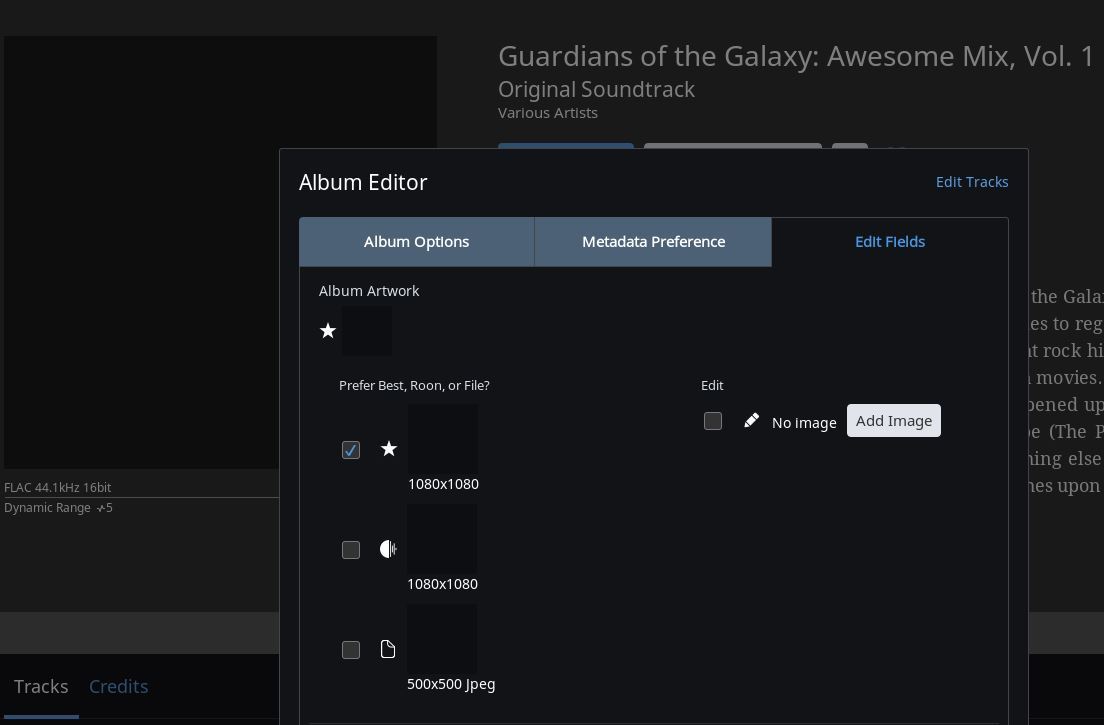Check the File artwork preference checkbox
Screen dimensions: 1104x725
[x=351, y=650]
